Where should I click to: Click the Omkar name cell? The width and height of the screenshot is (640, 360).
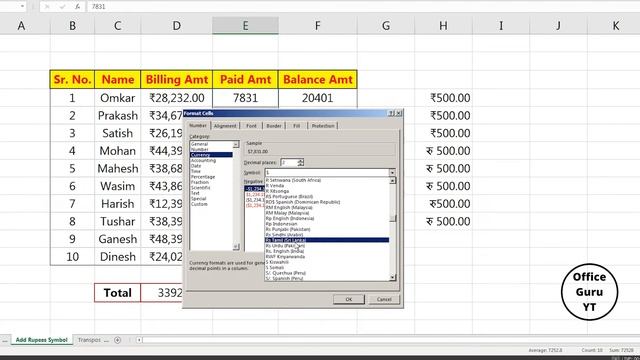118,98
